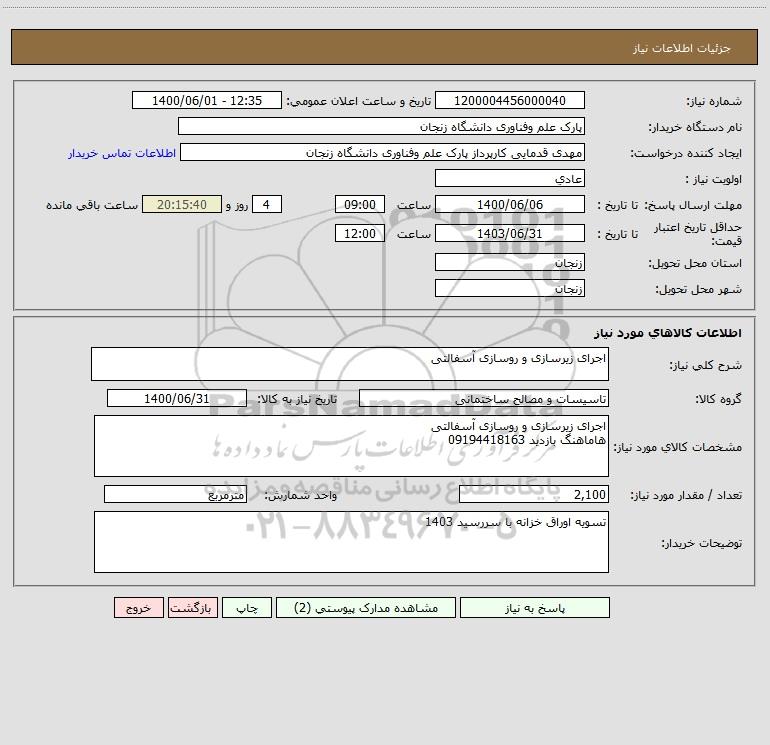Click the countdown timer 20:15:40
The image size is (770, 745).
point(182,204)
